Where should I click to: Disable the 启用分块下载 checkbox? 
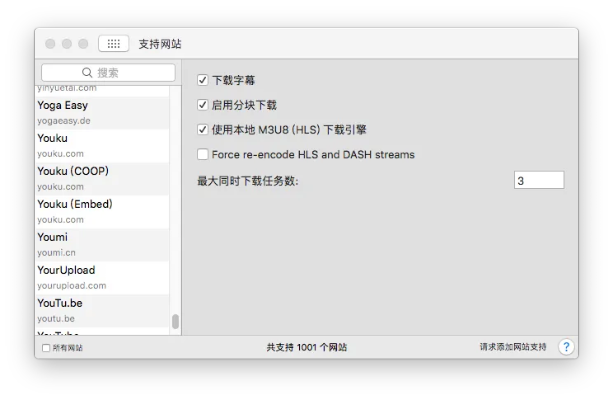(202, 105)
